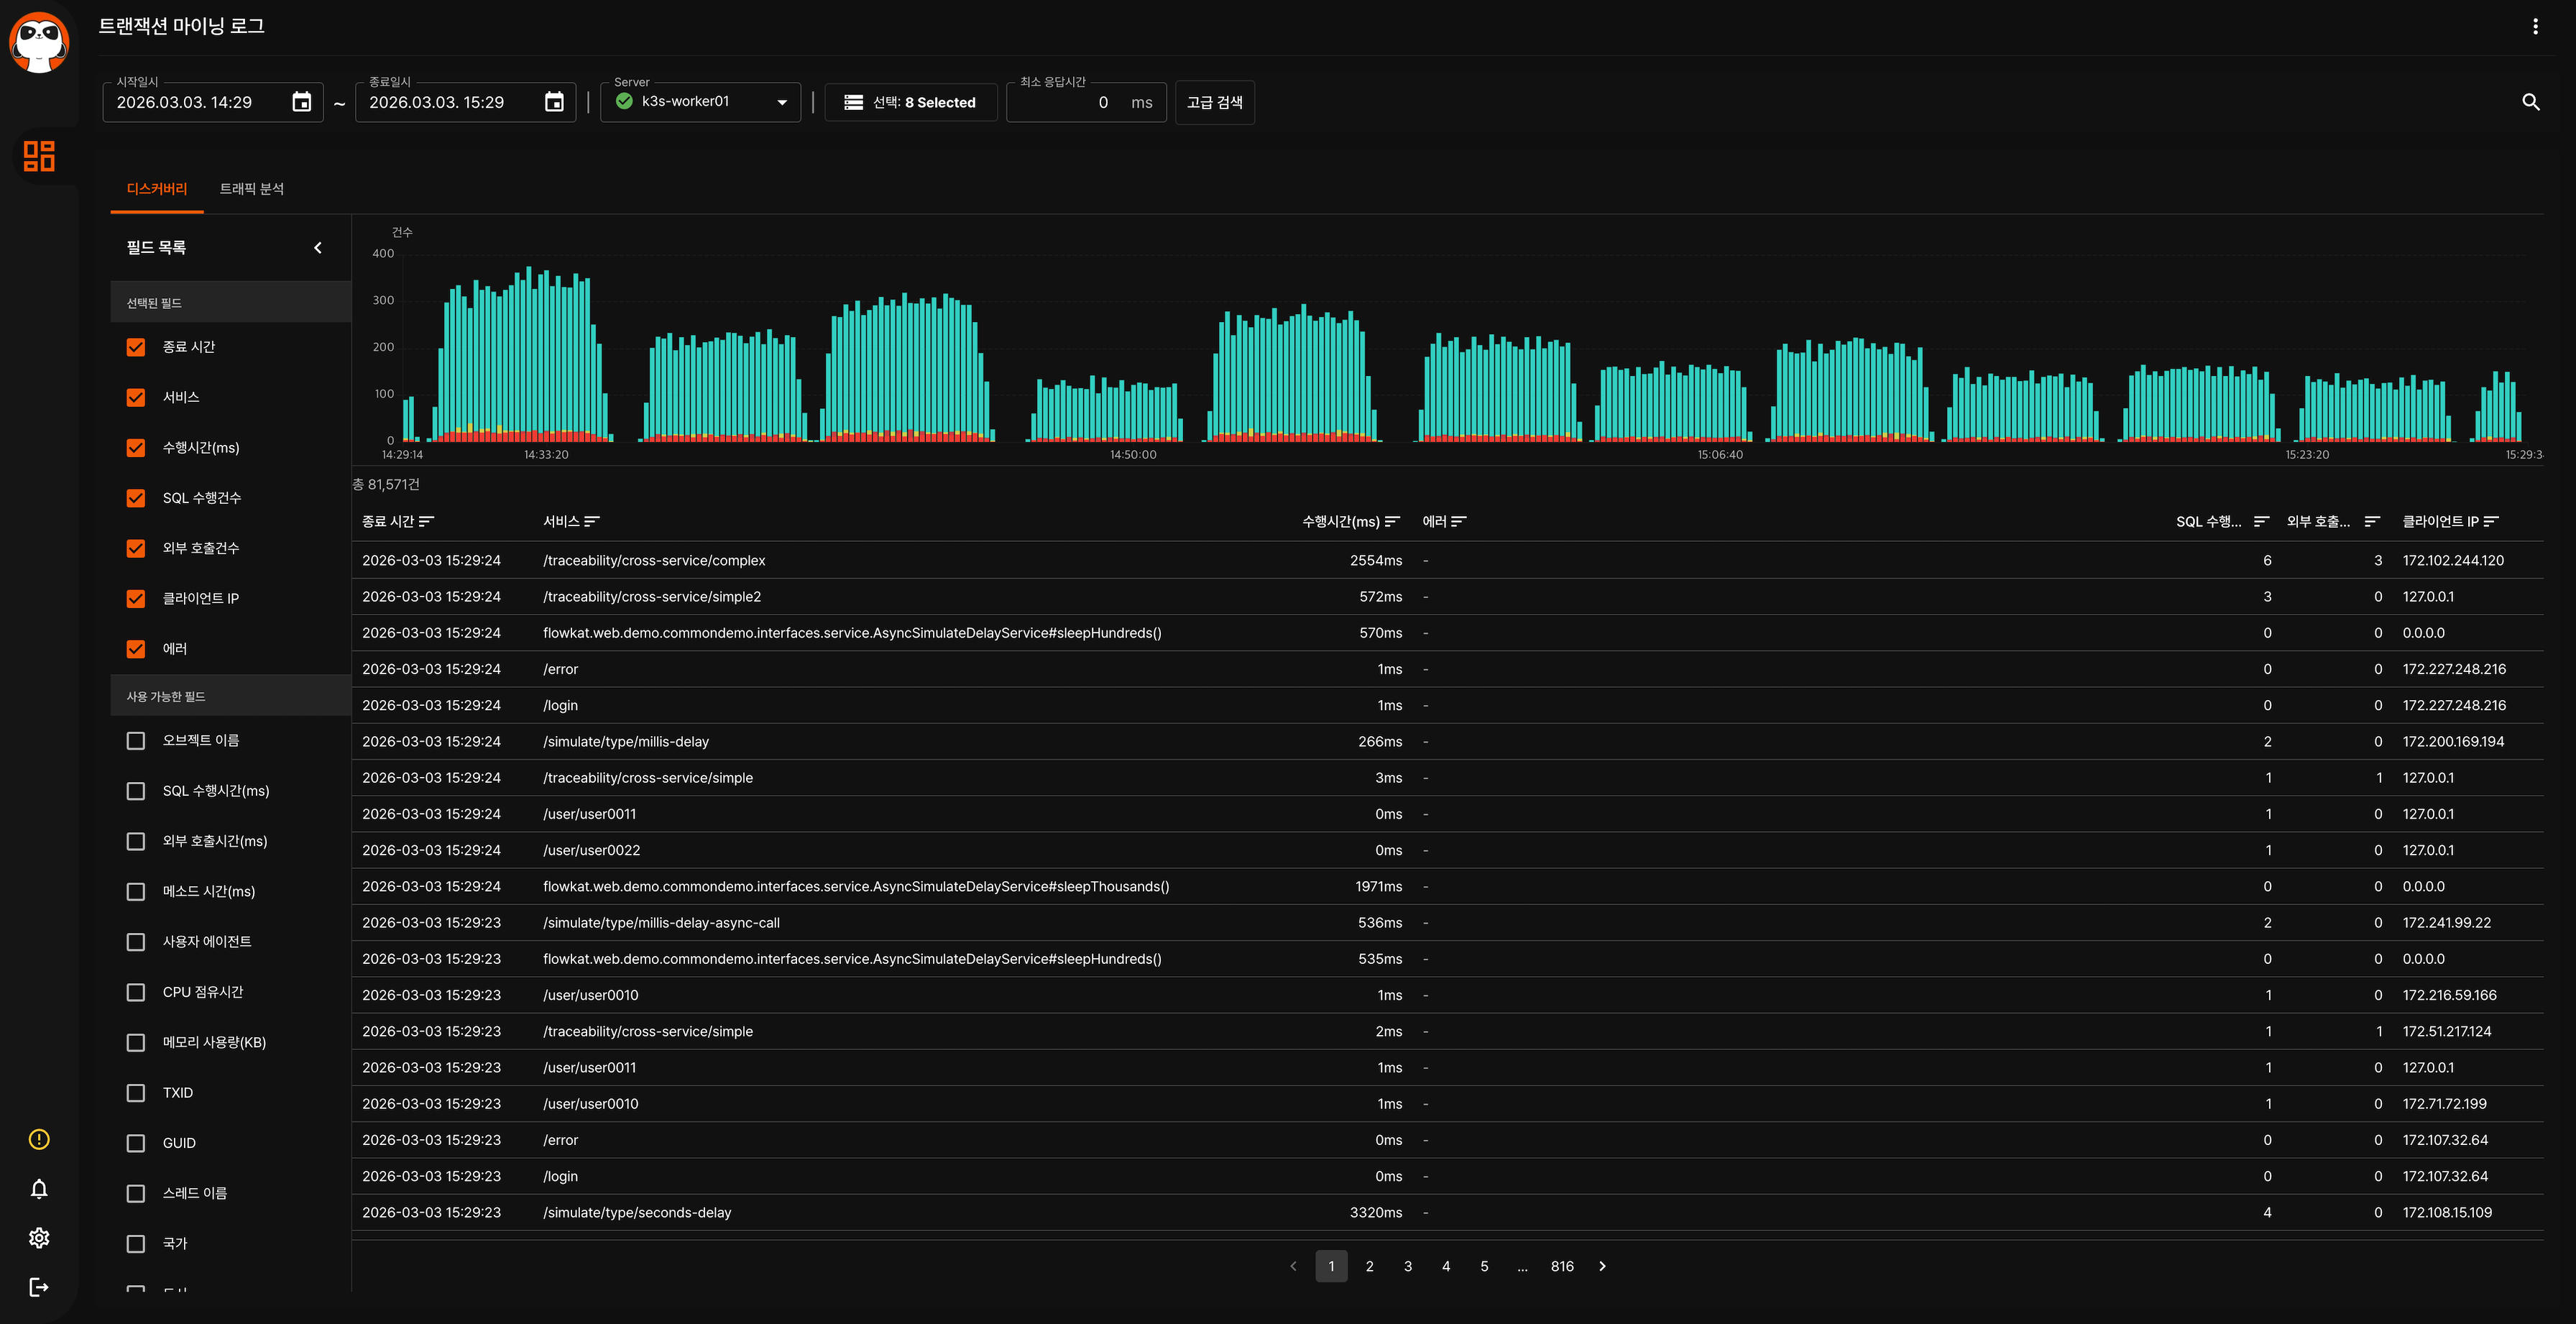Enable the TXID field checkbox
Screen dimensions: 2576x1324
(x=136, y=1093)
